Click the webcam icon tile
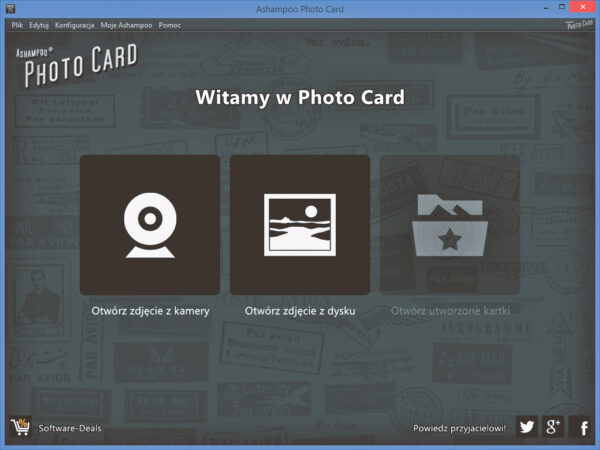This screenshot has width=600, height=450. [x=150, y=225]
